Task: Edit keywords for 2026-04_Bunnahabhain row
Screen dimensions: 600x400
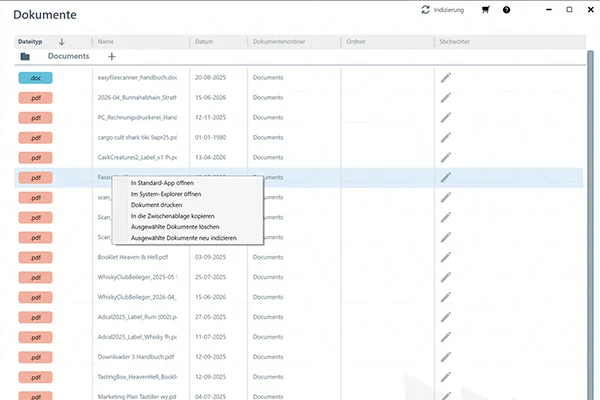Action: (x=446, y=98)
